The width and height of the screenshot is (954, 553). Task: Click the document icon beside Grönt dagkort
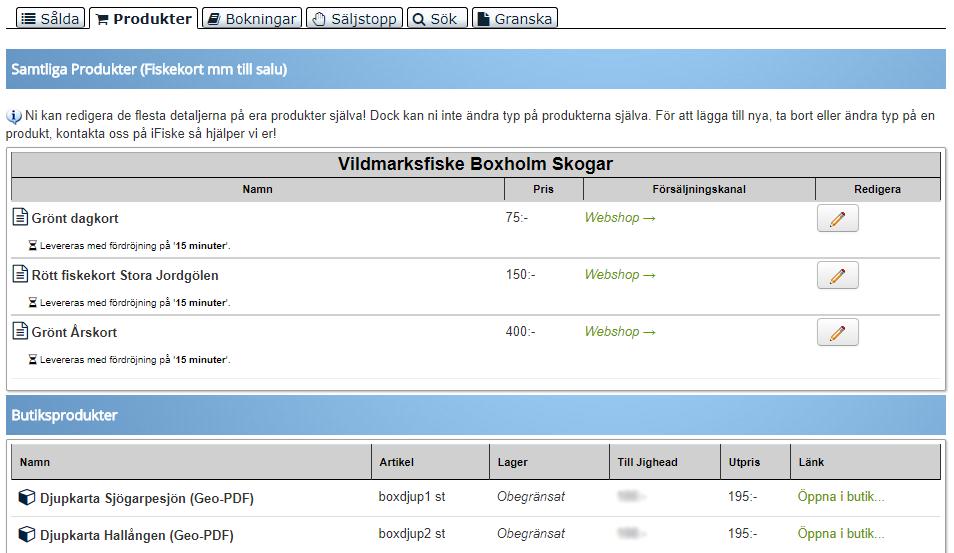(21, 217)
